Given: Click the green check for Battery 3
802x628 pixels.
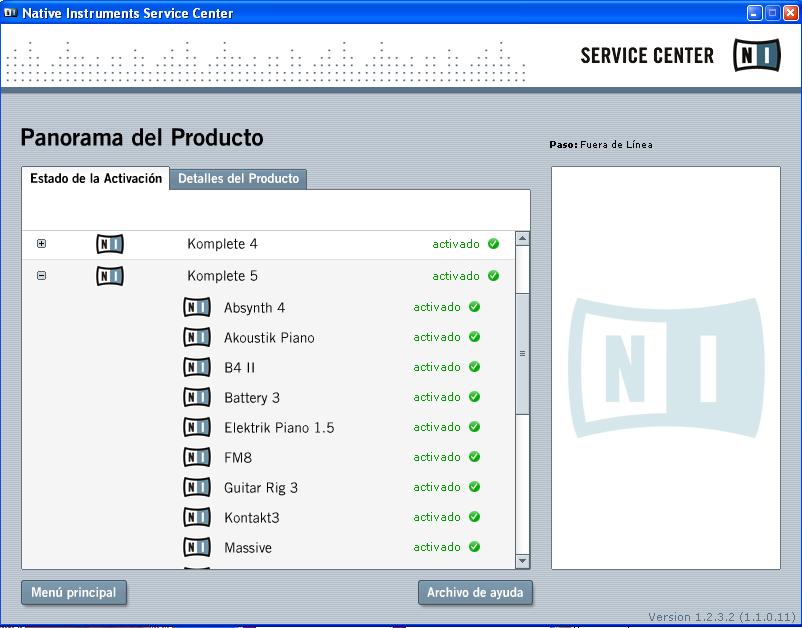Looking at the screenshot, I should point(475,397).
